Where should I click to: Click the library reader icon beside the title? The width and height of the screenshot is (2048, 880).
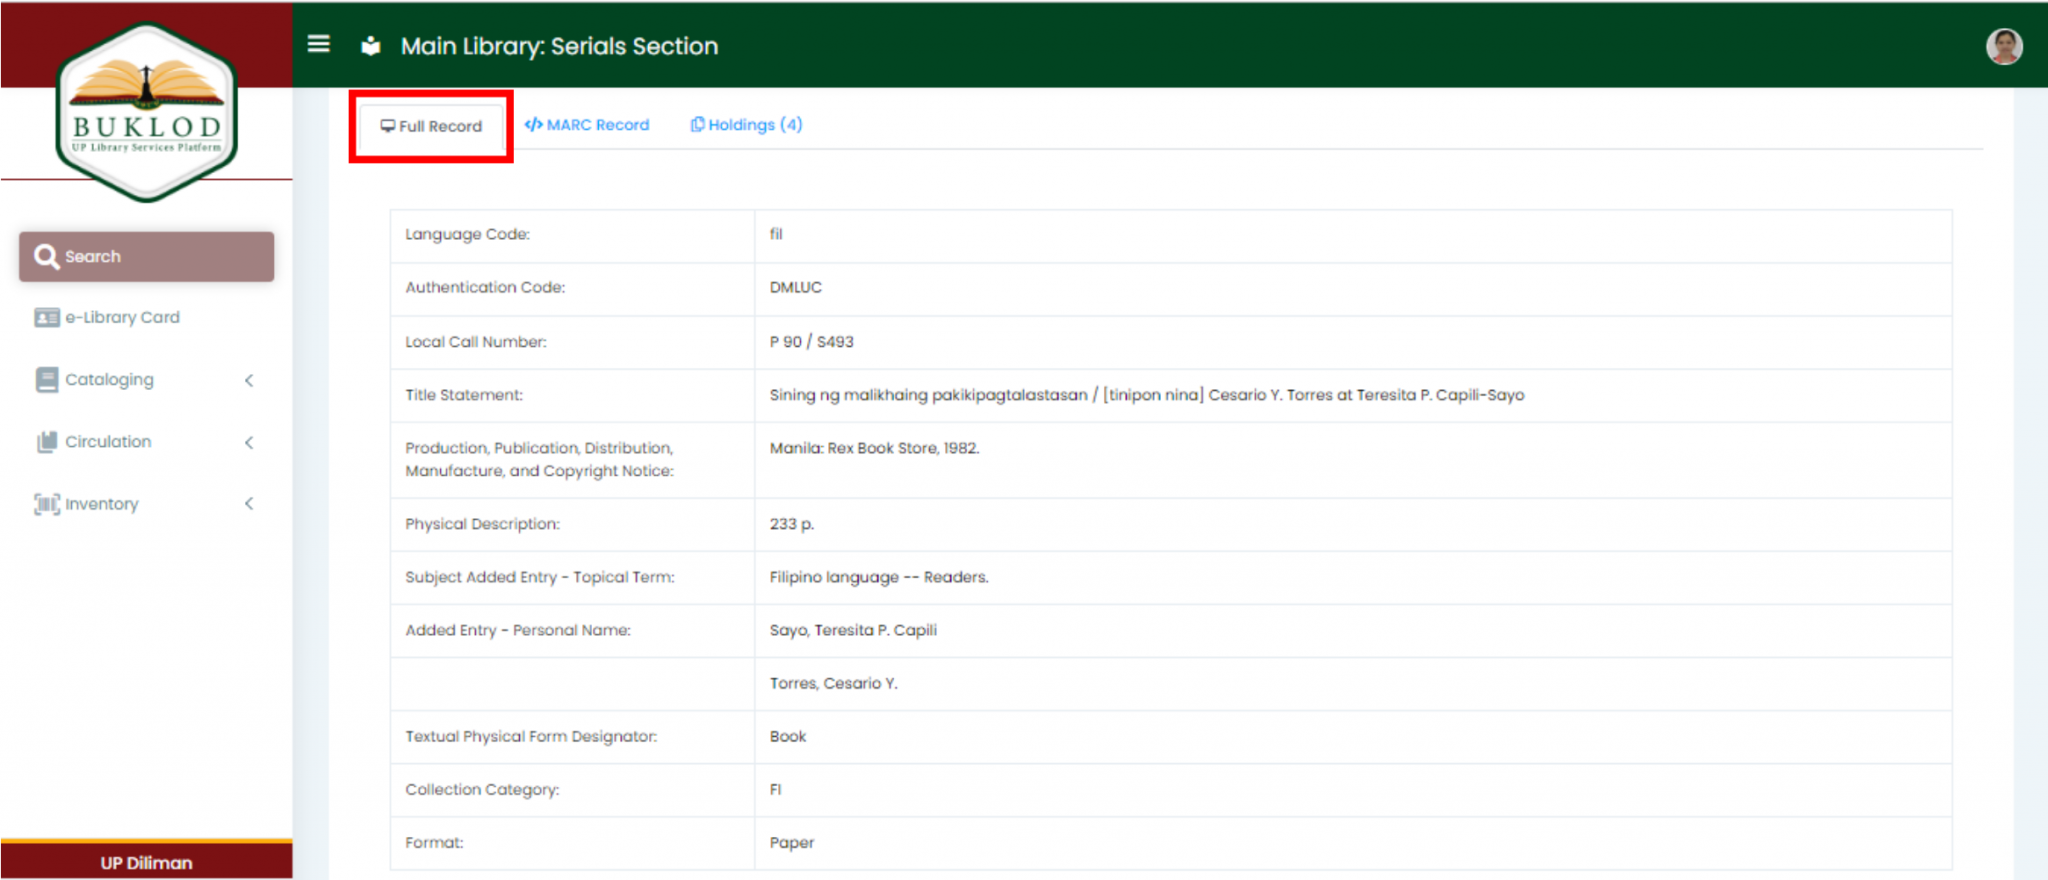[371, 46]
